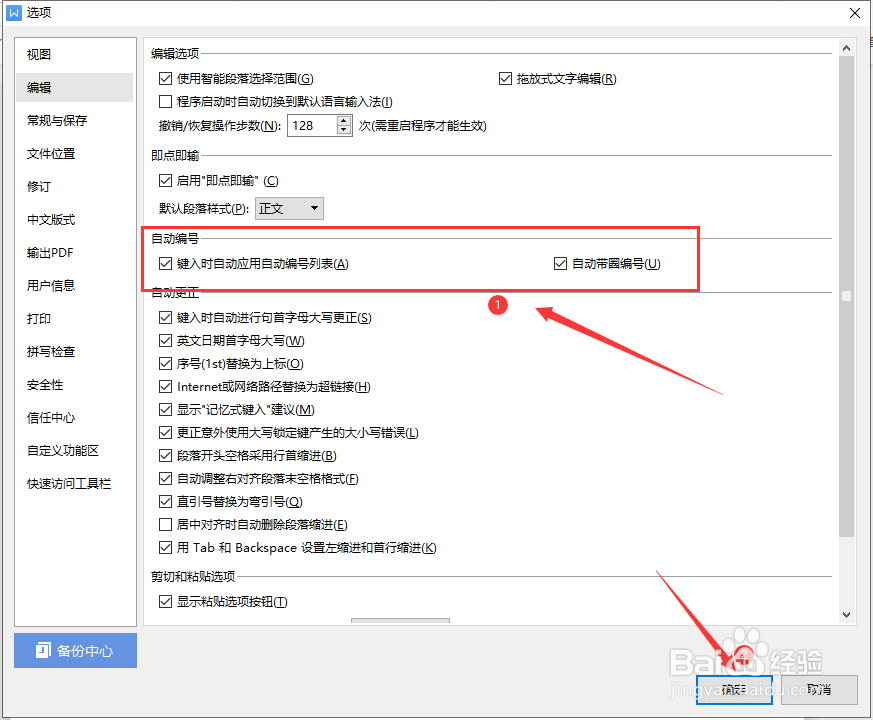
Task: Click the undo steps number field showing 128
Action: click(312, 126)
